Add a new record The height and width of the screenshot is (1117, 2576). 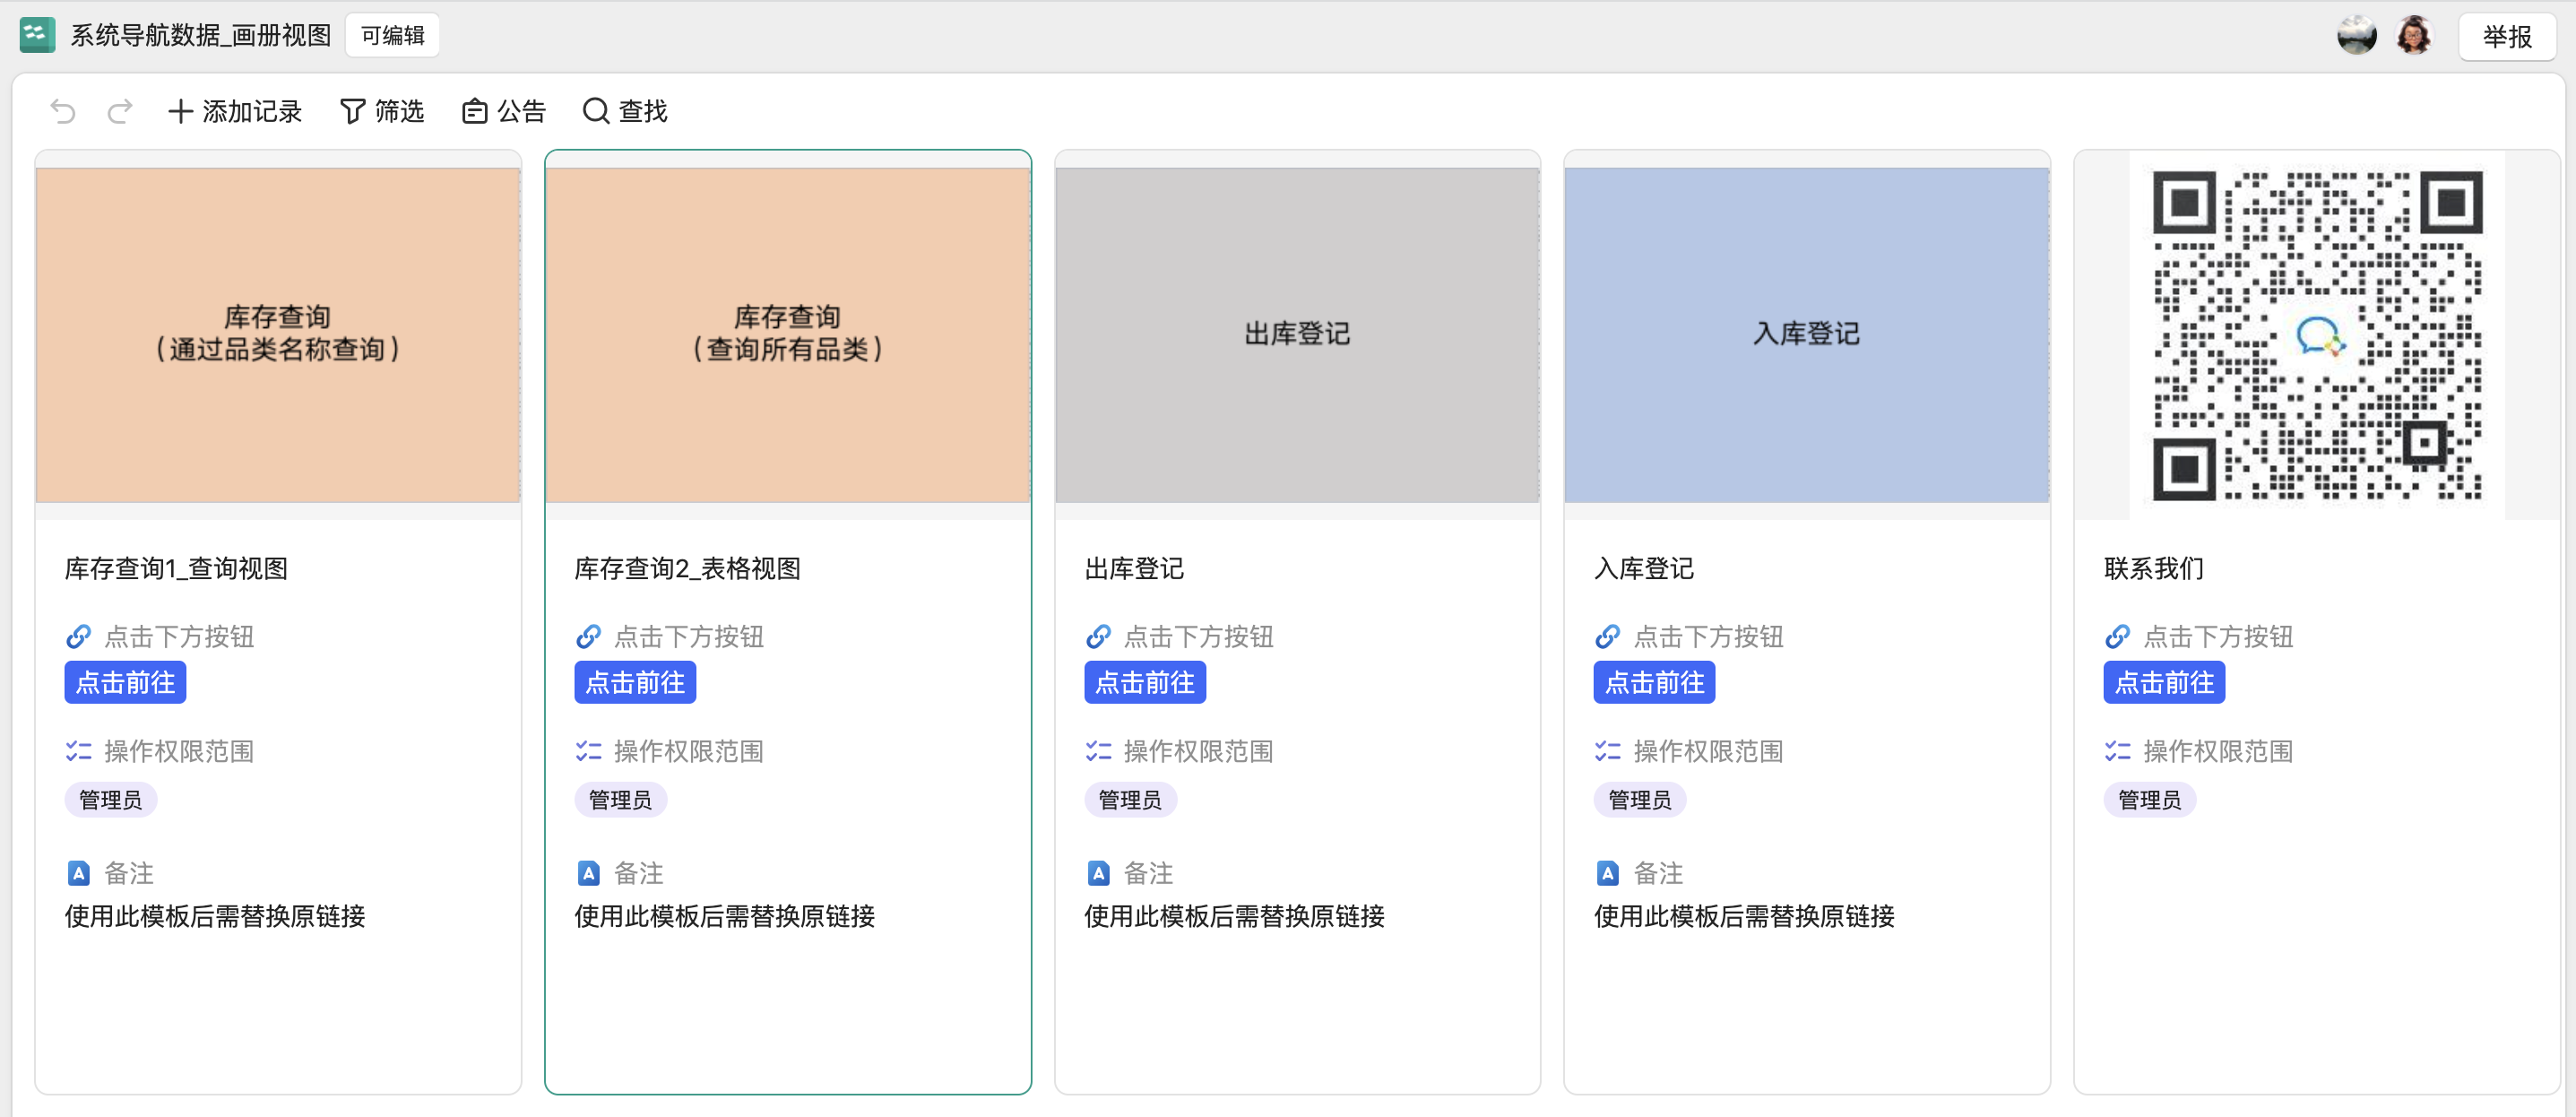235,111
